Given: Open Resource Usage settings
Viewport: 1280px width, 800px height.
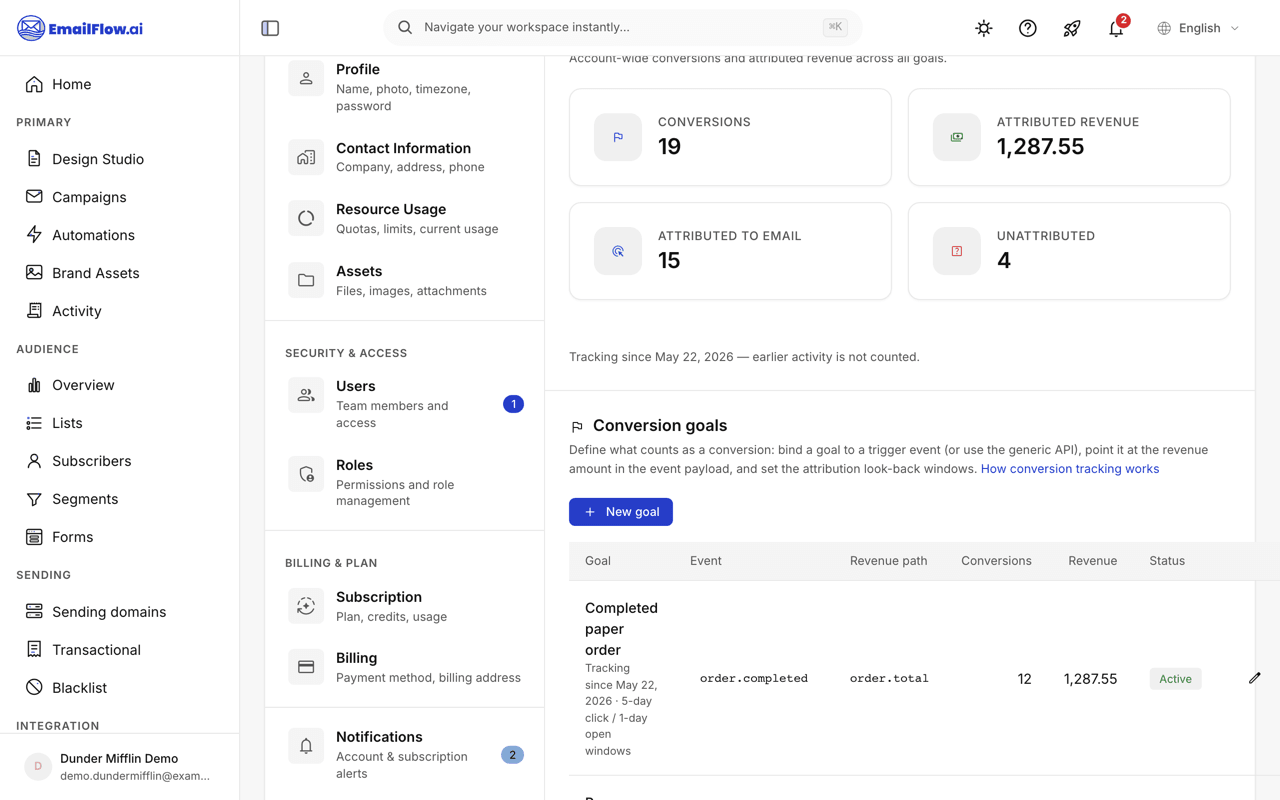Looking at the screenshot, I should [405, 219].
